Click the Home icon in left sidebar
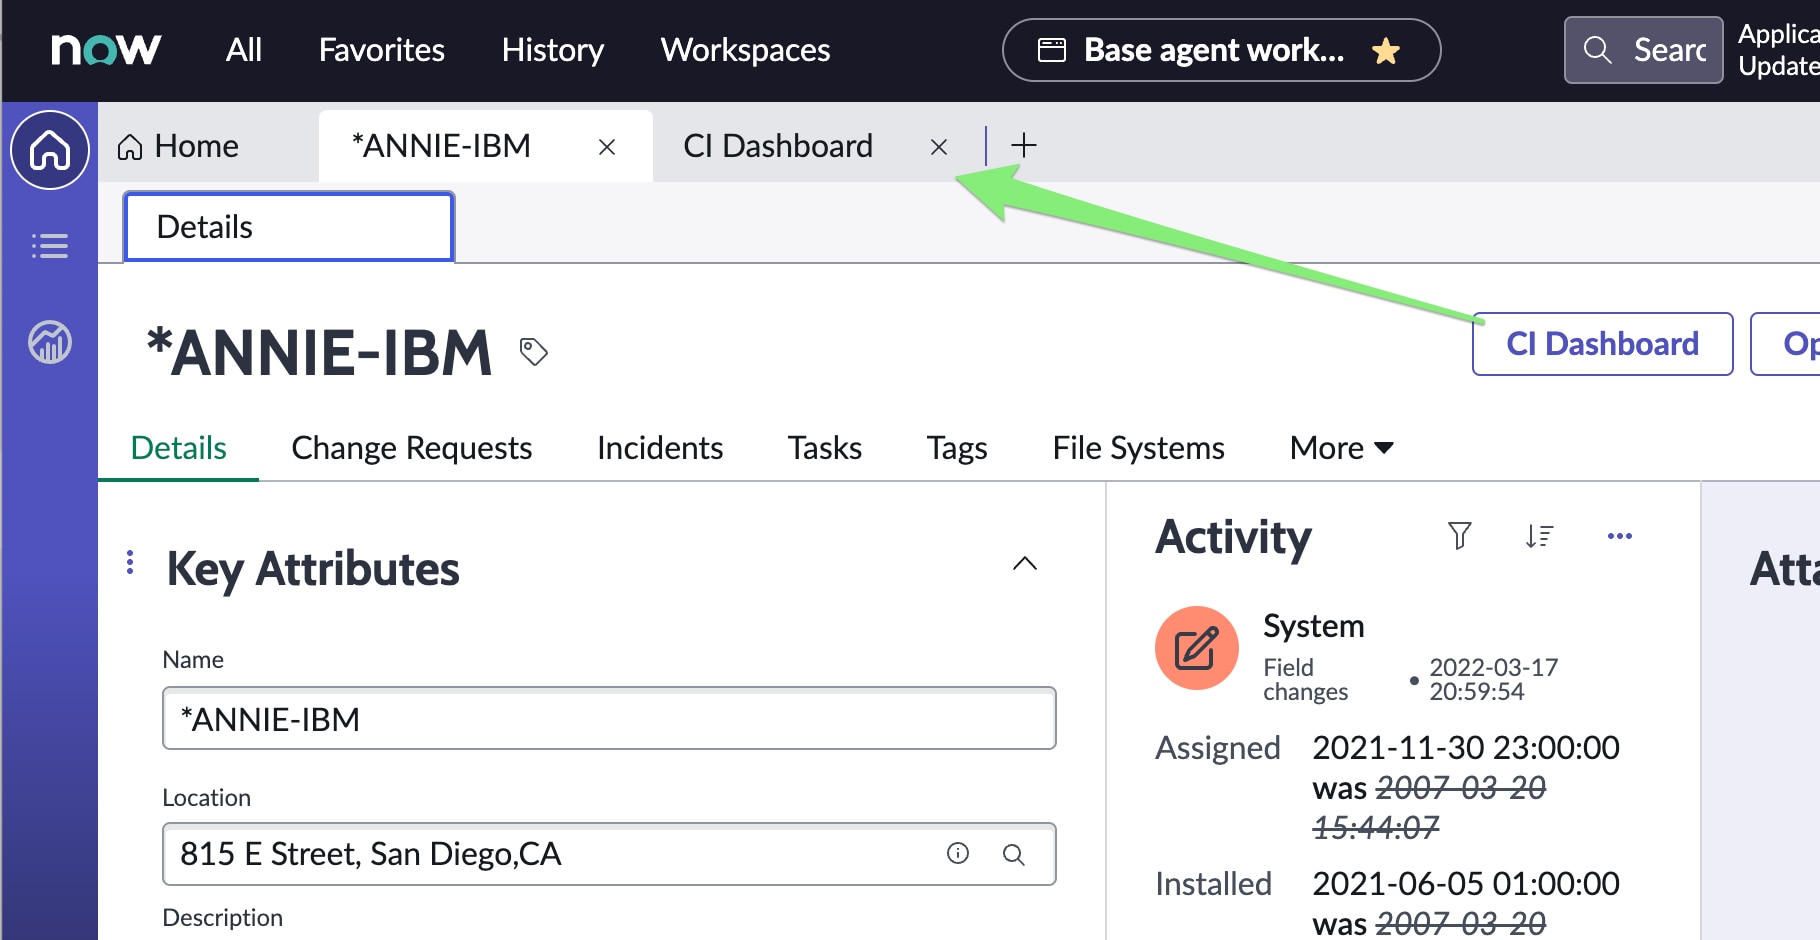 pyautogui.click(x=50, y=150)
